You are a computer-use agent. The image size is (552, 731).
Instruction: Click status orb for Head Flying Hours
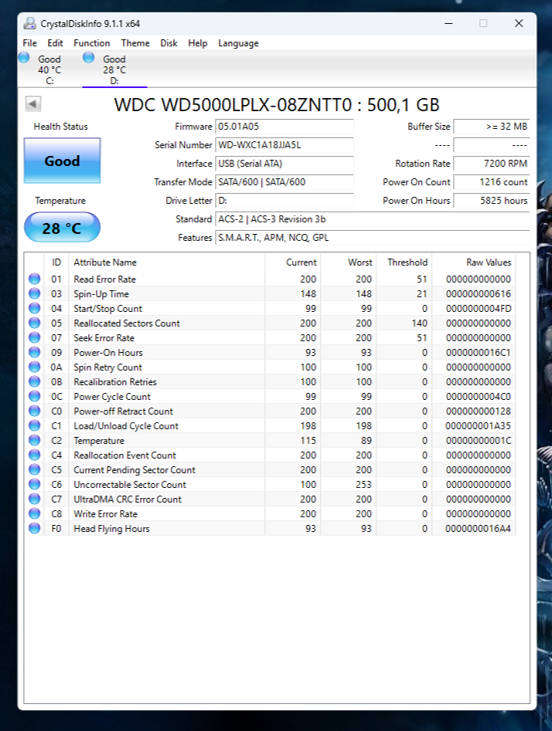34,528
